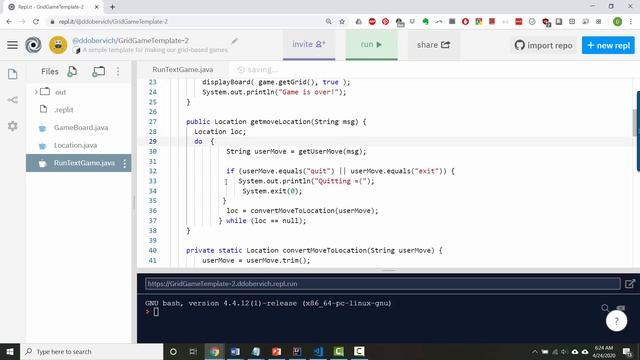Click the share button

point(433,45)
